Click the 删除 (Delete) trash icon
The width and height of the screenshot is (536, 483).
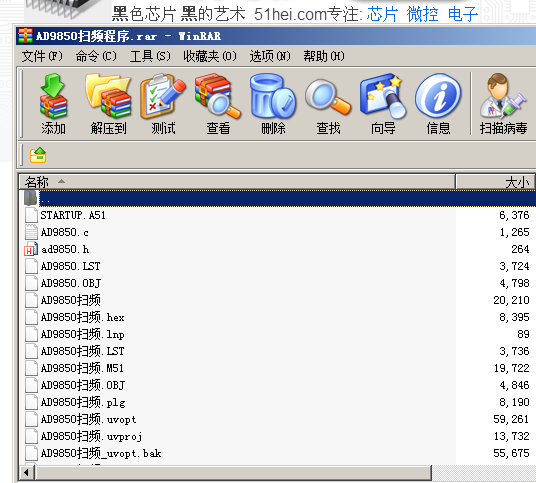pyautogui.click(x=273, y=104)
